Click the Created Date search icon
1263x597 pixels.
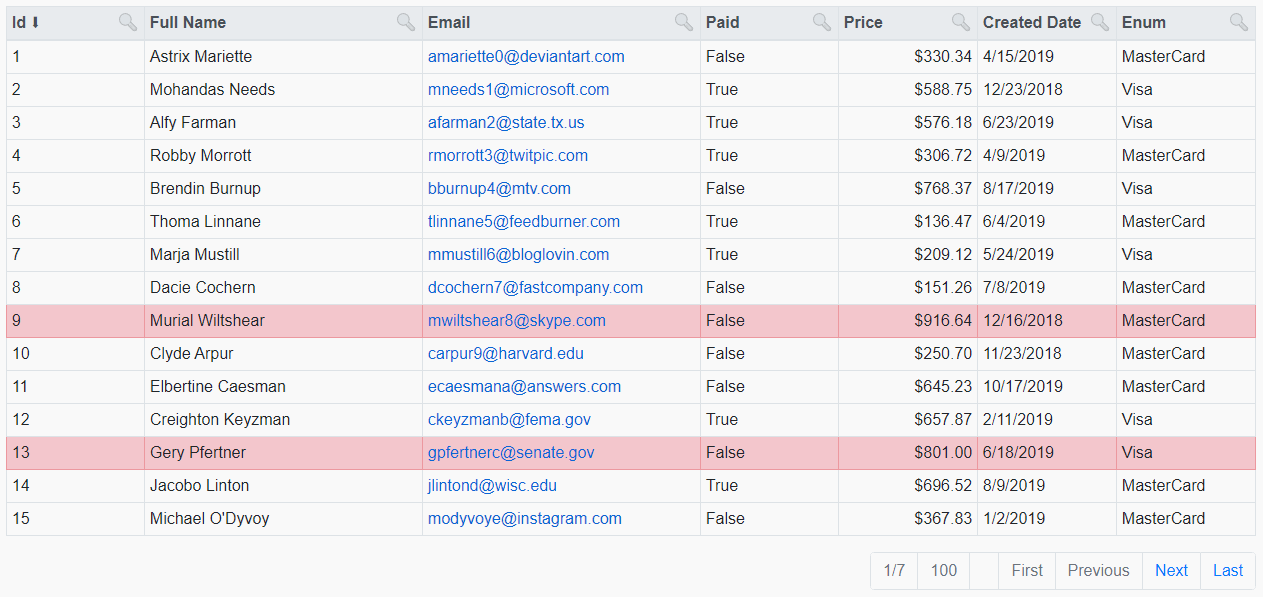1099,21
